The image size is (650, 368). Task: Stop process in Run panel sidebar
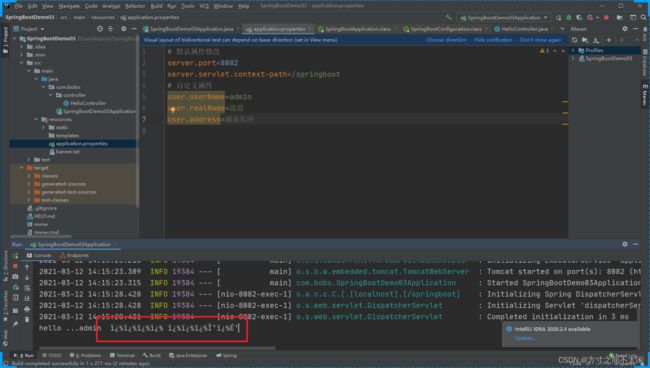point(15,266)
